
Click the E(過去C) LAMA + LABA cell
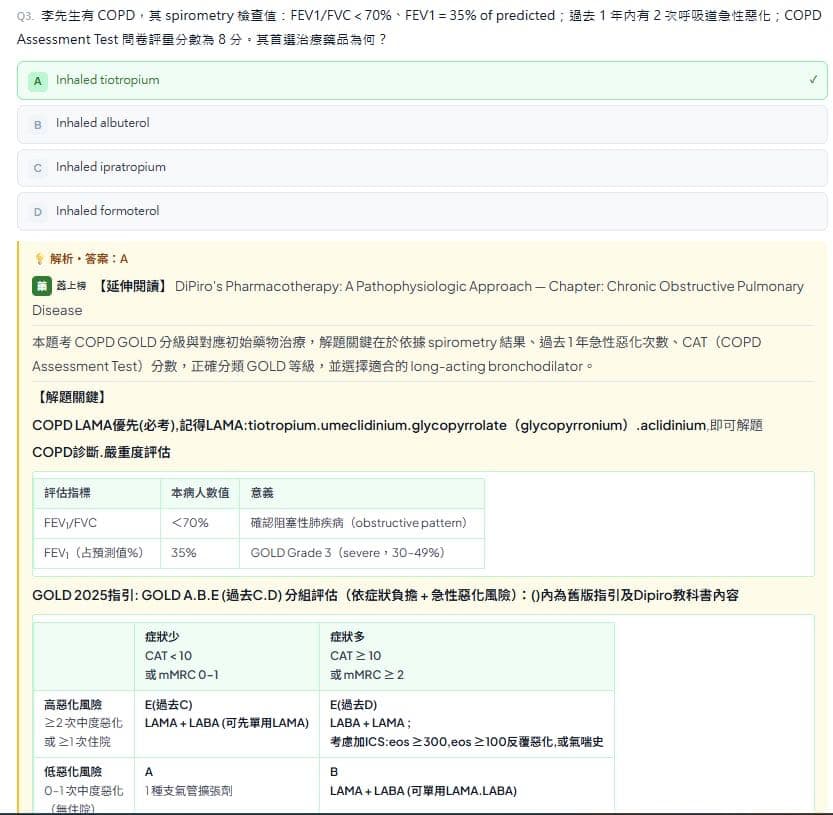pyautogui.click(x=227, y=724)
